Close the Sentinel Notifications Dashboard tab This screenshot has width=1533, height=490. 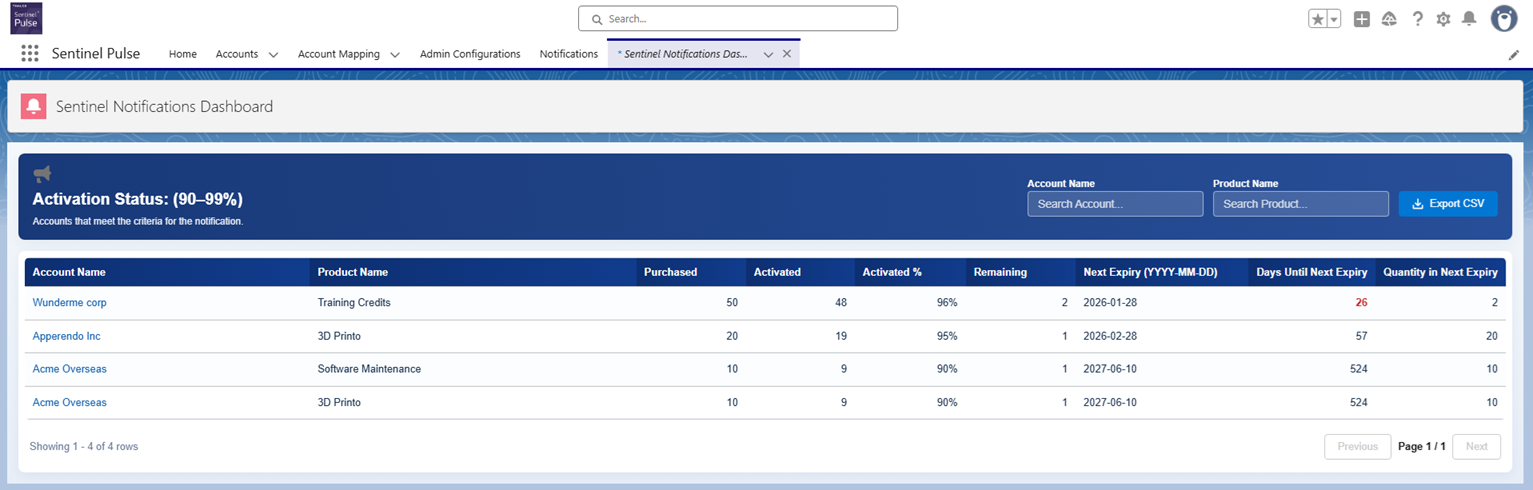click(x=787, y=55)
